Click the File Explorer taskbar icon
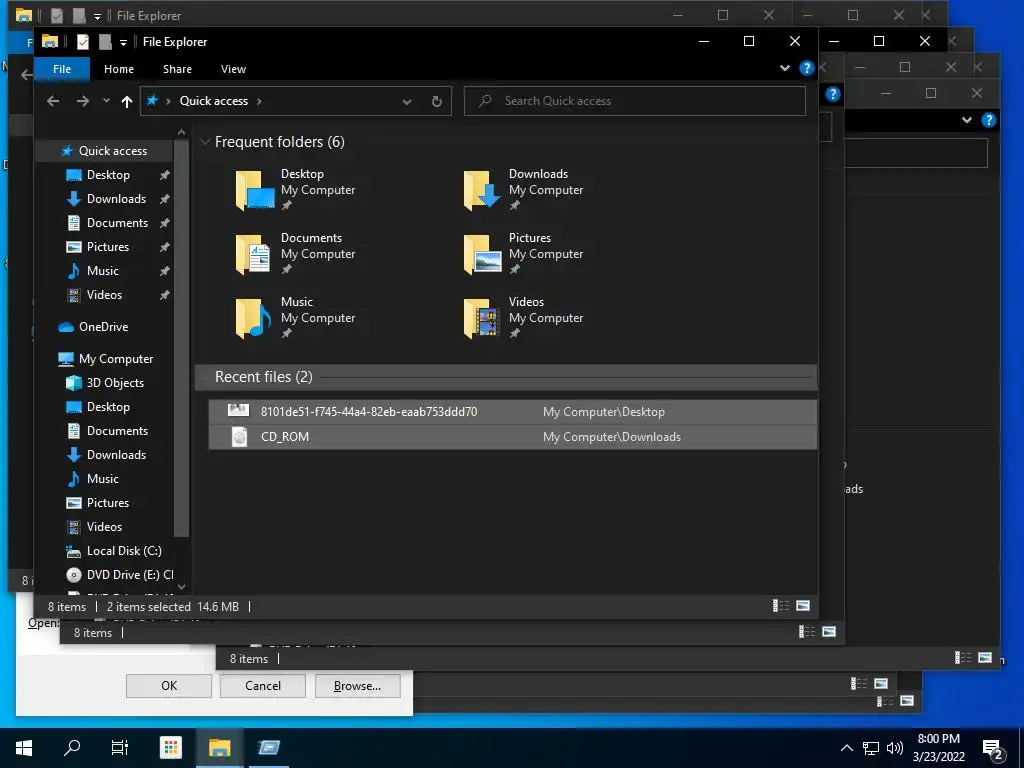This screenshot has width=1024, height=768. [x=219, y=748]
